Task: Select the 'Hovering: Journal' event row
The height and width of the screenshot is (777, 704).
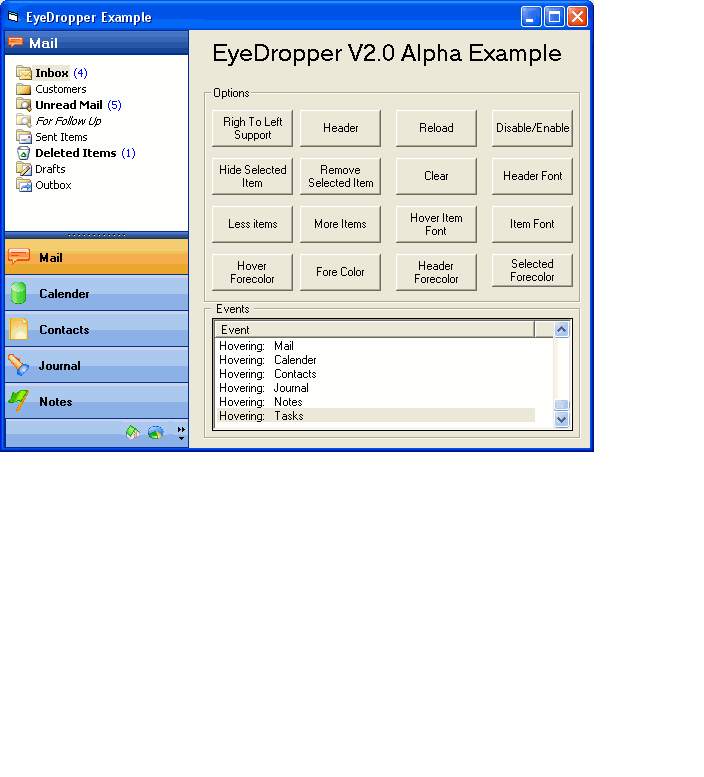Action: (376, 388)
